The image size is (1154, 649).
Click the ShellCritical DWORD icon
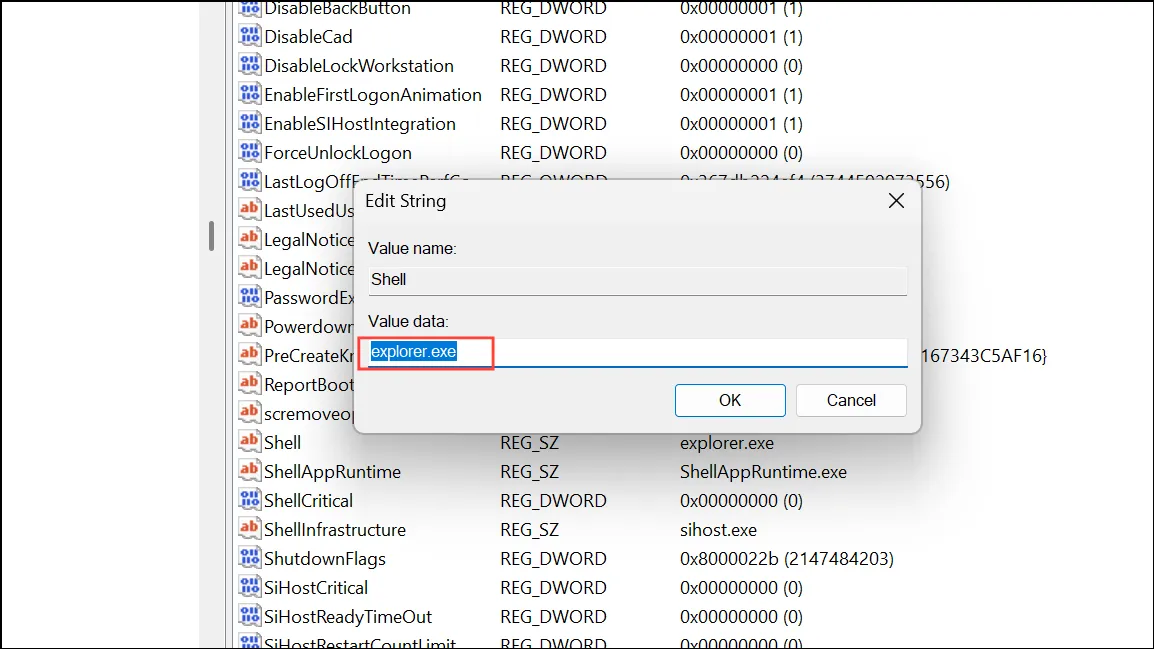[x=249, y=500]
